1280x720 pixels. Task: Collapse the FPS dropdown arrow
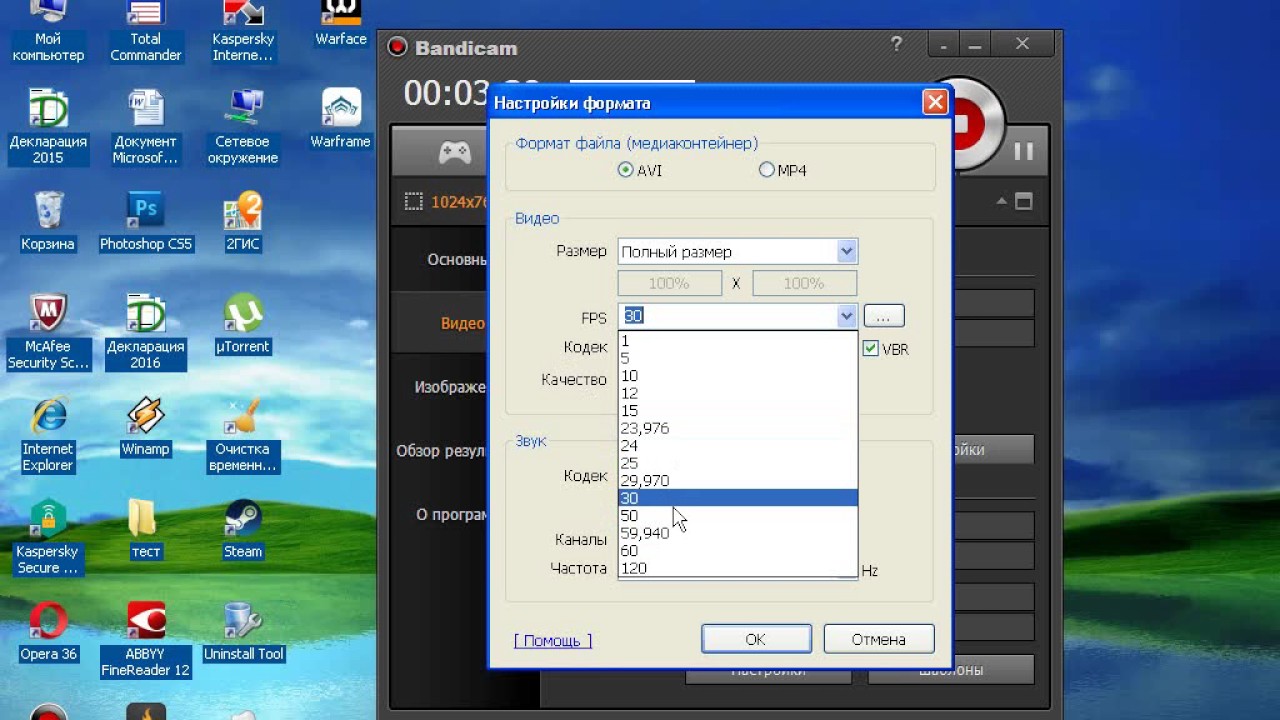point(847,316)
